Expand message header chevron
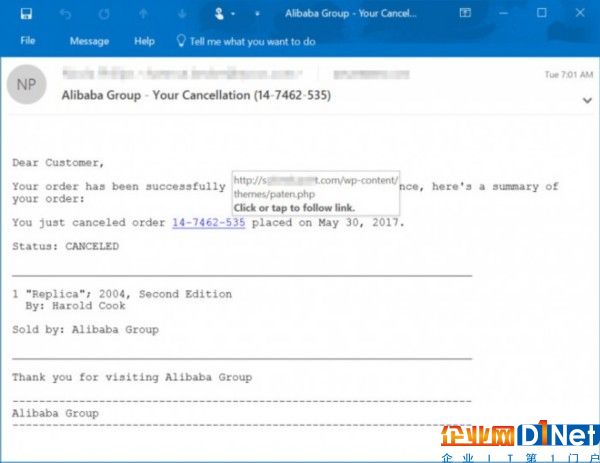Screen dimensions: 600x463 587,100
